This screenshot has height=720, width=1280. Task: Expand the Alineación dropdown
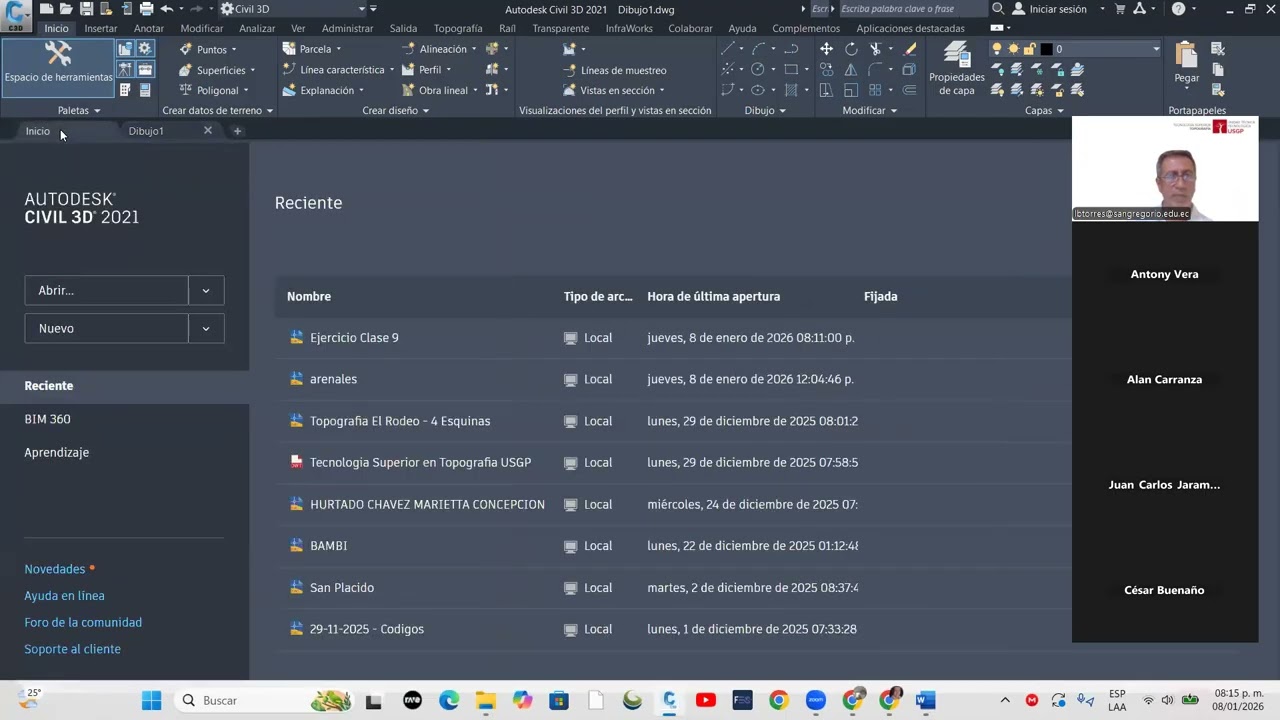(474, 49)
